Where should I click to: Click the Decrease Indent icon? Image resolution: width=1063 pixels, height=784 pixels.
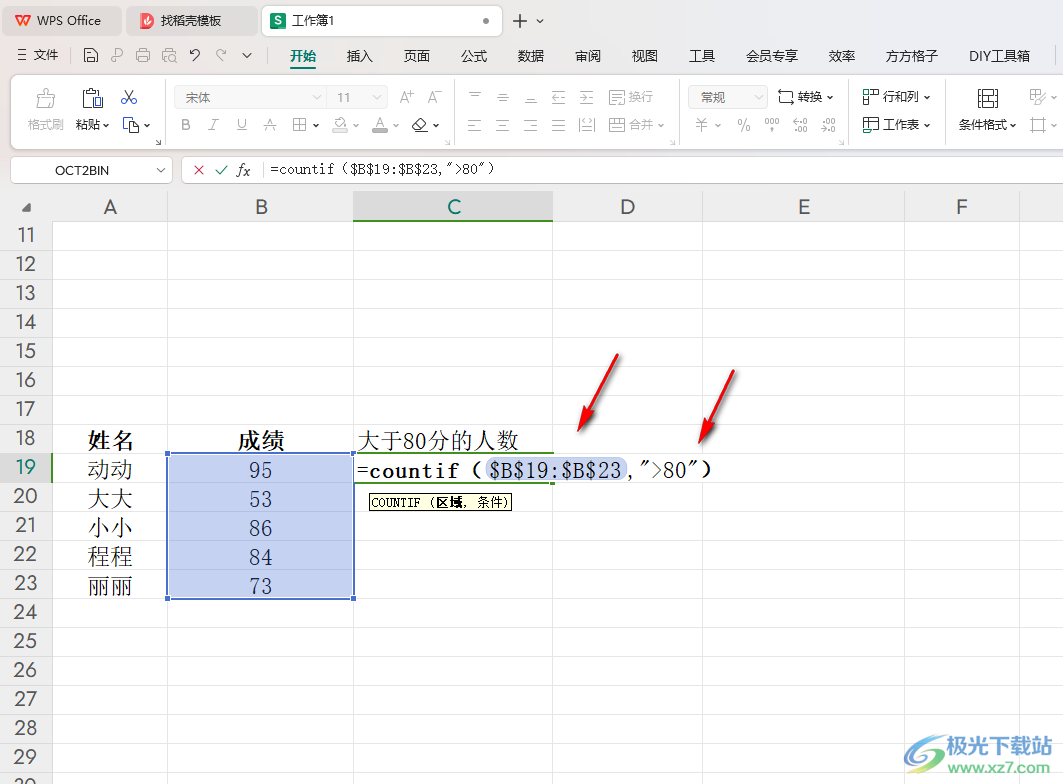click(x=559, y=97)
